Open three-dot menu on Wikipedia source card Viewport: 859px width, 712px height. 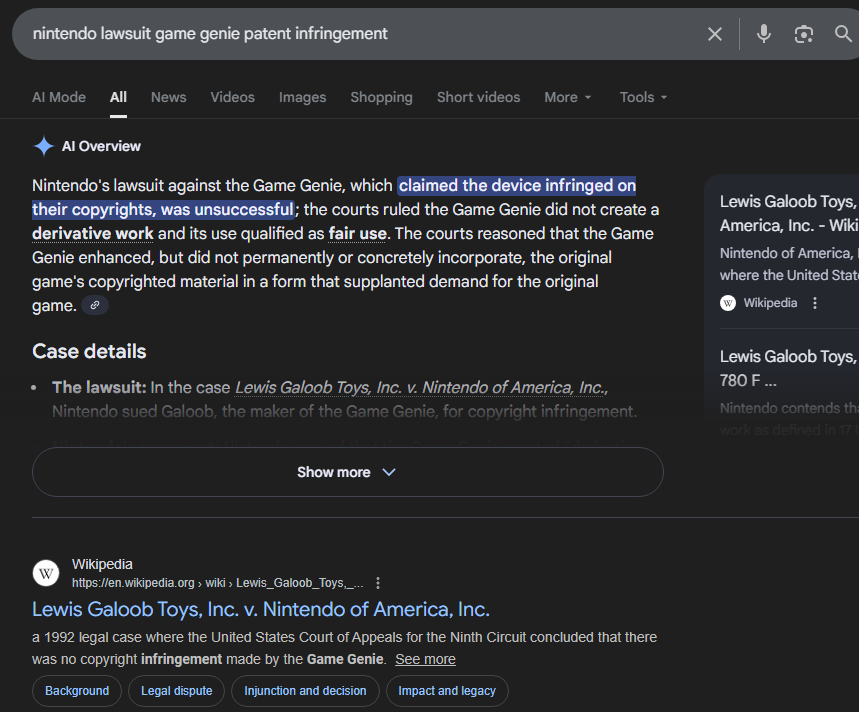pos(815,303)
